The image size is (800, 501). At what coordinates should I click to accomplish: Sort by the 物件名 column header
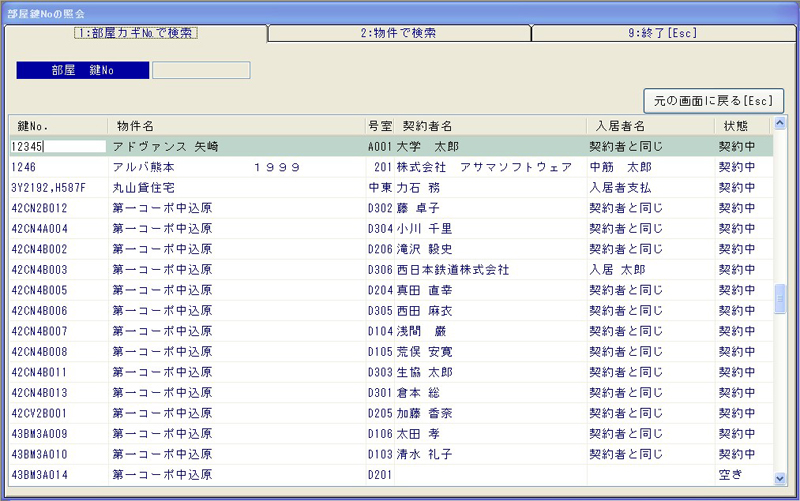pyautogui.click(x=236, y=126)
